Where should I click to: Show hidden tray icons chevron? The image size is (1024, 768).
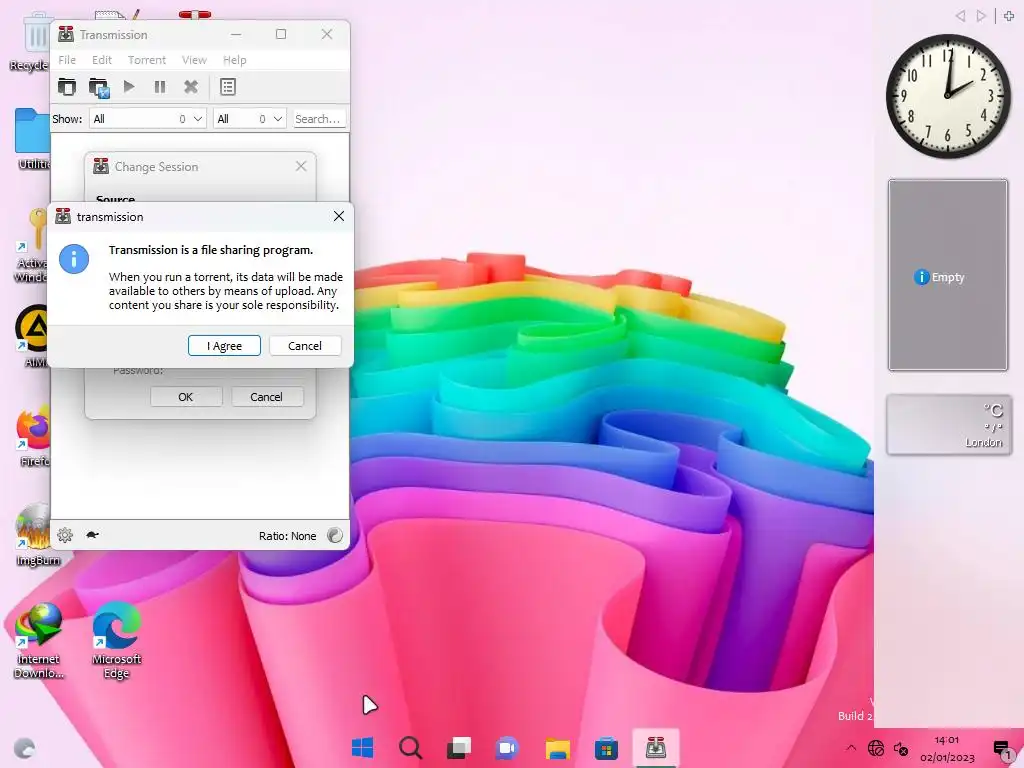(x=851, y=748)
